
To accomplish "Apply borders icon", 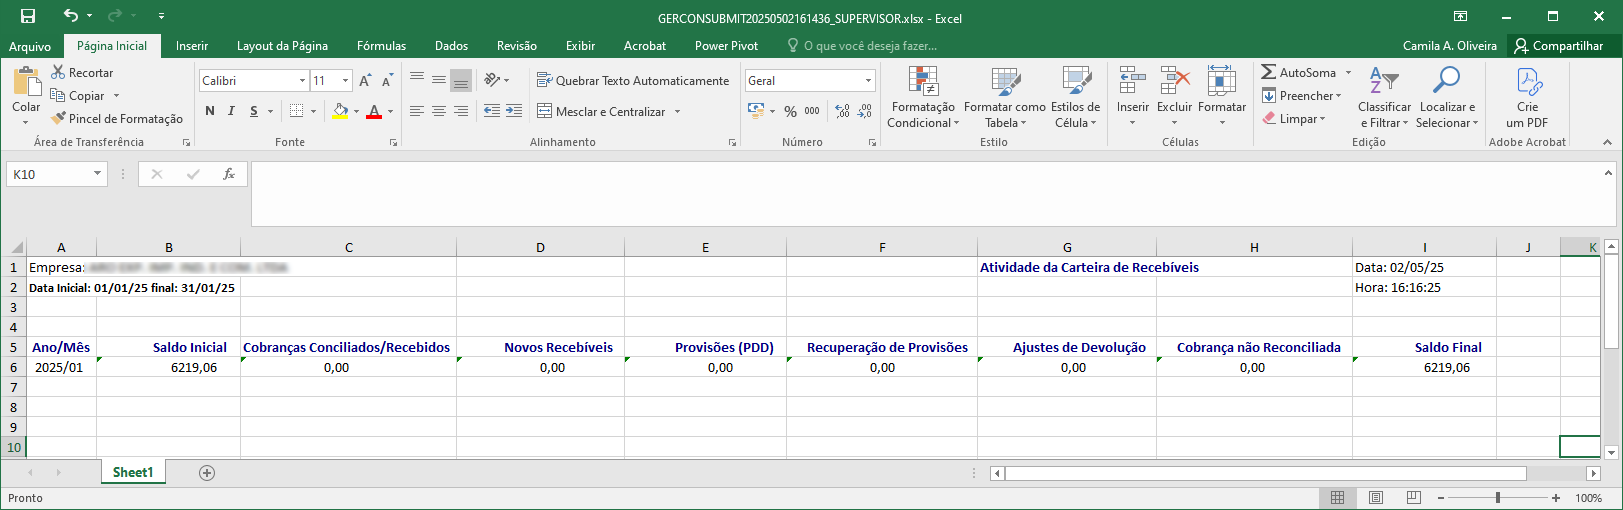I will pyautogui.click(x=296, y=111).
